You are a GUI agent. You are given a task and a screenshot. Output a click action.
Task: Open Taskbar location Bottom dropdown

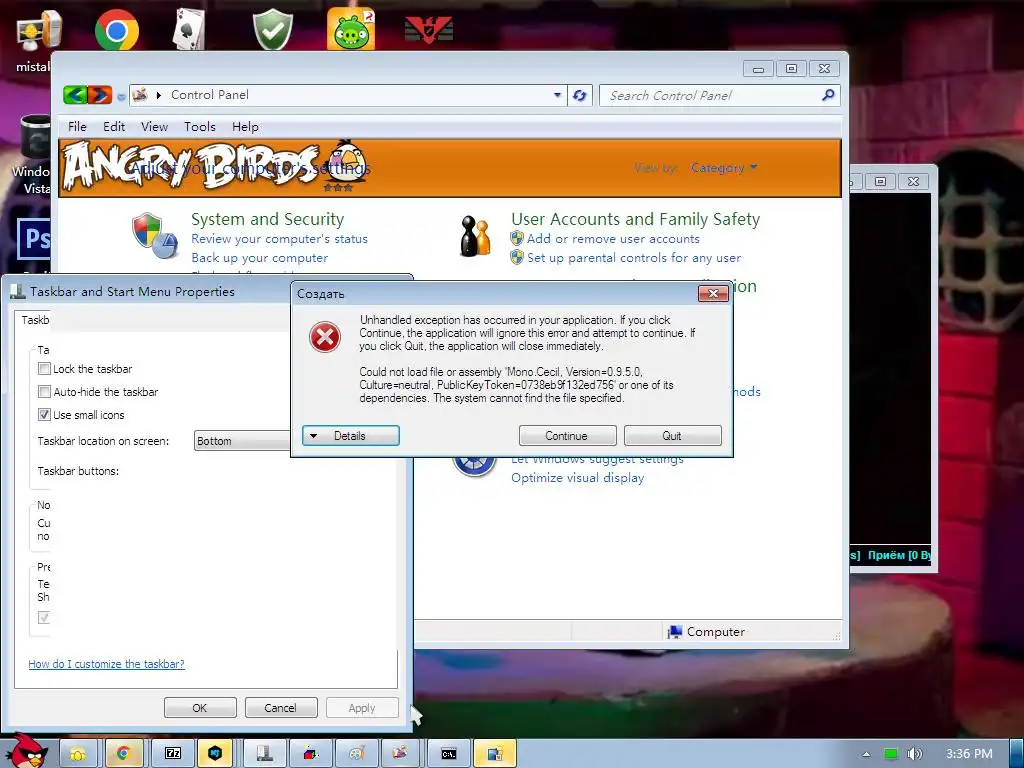coord(242,441)
